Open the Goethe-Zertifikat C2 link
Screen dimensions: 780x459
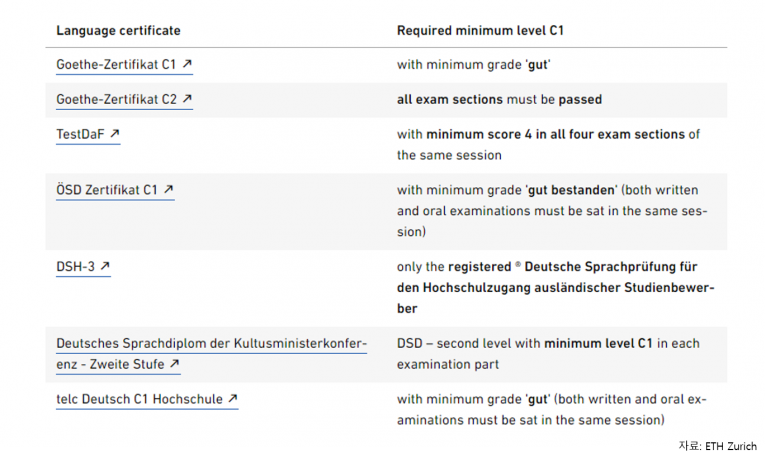tap(124, 99)
